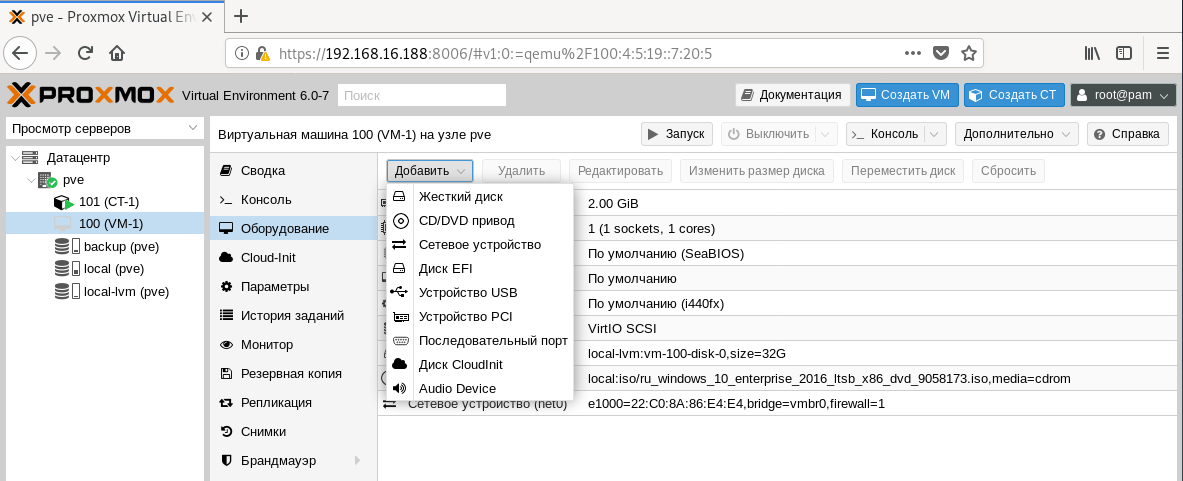Image resolution: width=1183 pixels, height=481 pixels.
Task: Click the Proxmox logo
Action: click(92, 95)
